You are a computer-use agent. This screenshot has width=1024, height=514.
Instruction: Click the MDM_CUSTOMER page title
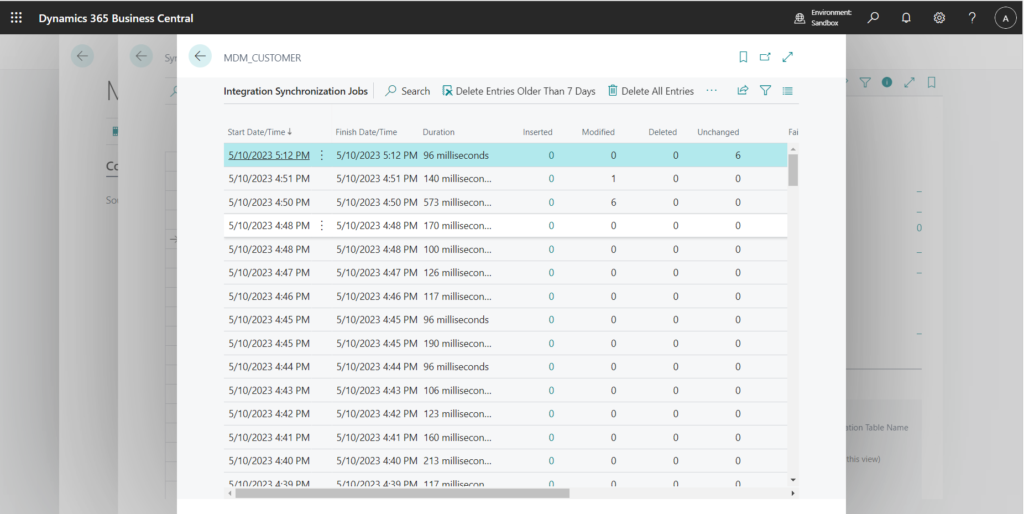(x=263, y=57)
